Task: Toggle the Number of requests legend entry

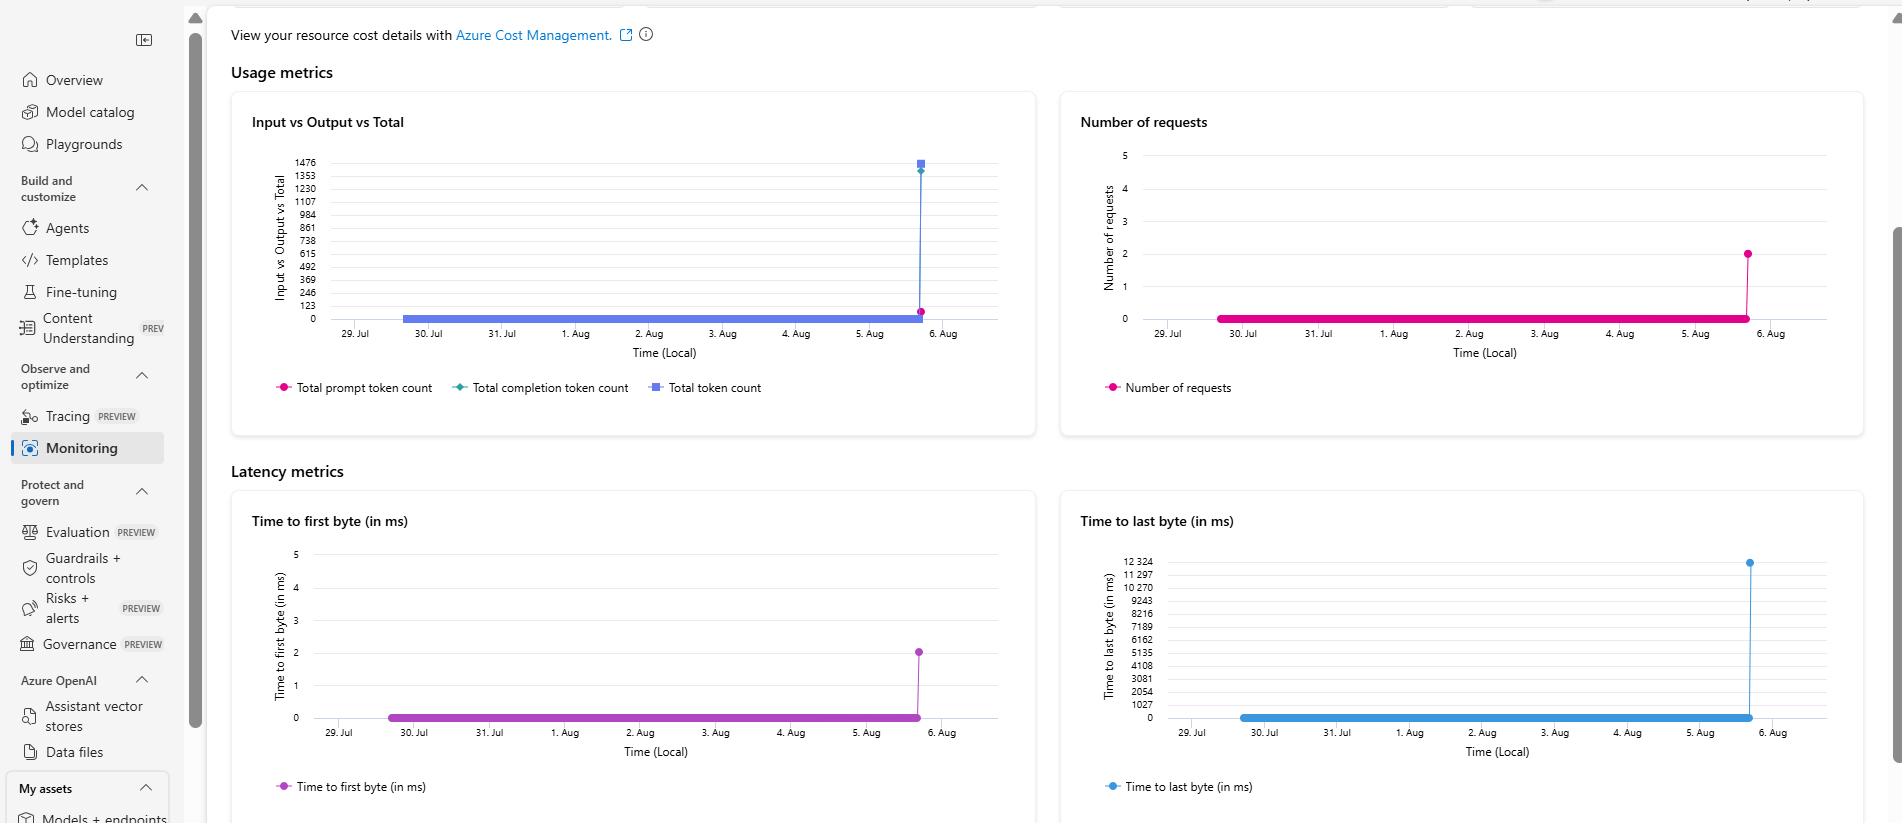Action: (1168, 388)
